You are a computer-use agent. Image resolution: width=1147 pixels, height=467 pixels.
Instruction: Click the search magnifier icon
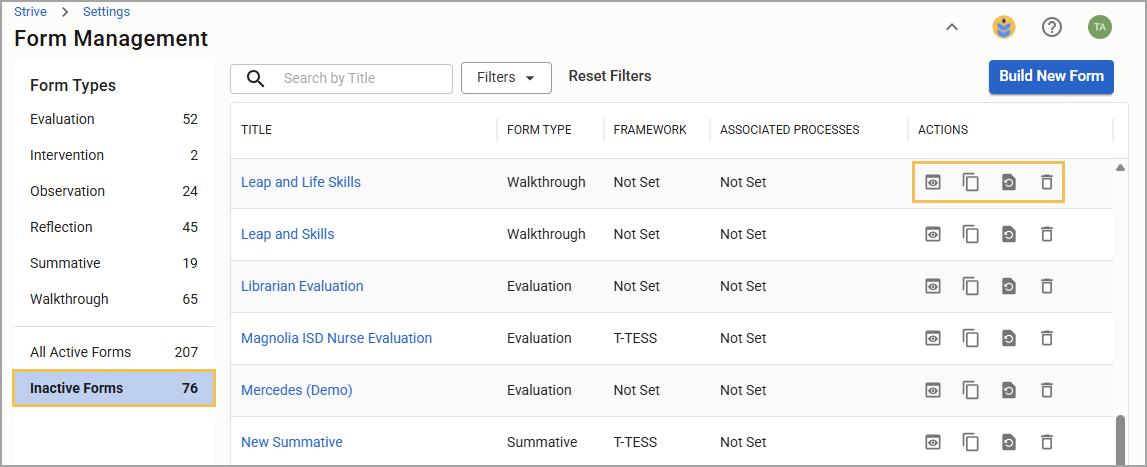coord(255,78)
